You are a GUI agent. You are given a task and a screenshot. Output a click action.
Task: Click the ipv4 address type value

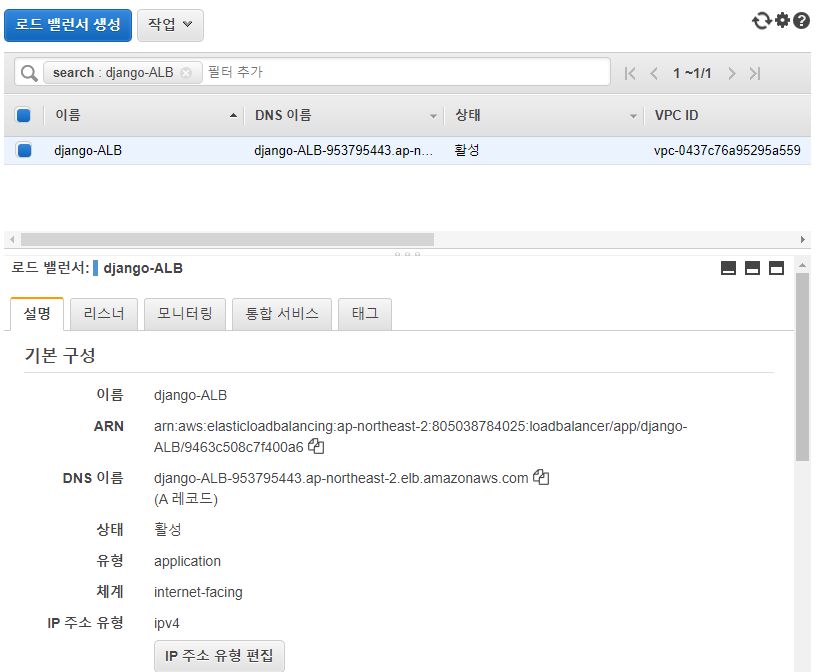pyautogui.click(x=167, y=623)
